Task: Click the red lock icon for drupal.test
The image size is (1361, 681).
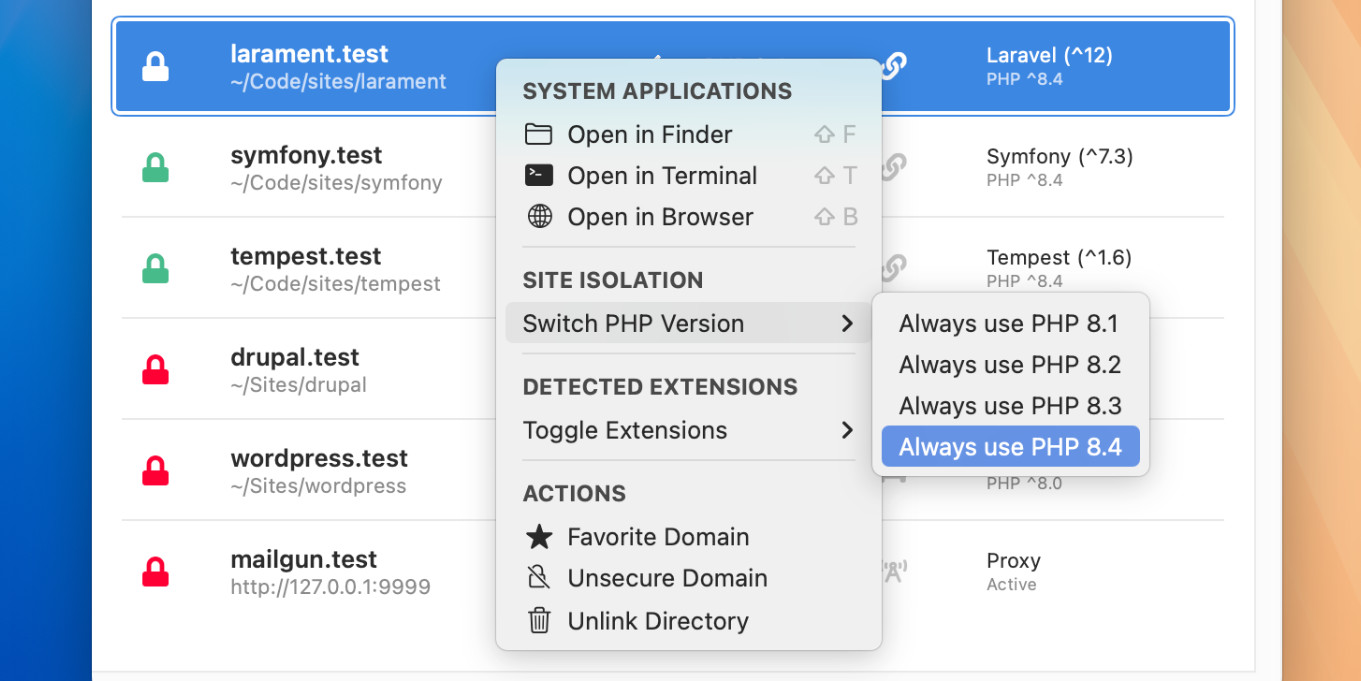Action: pos(155,370)
